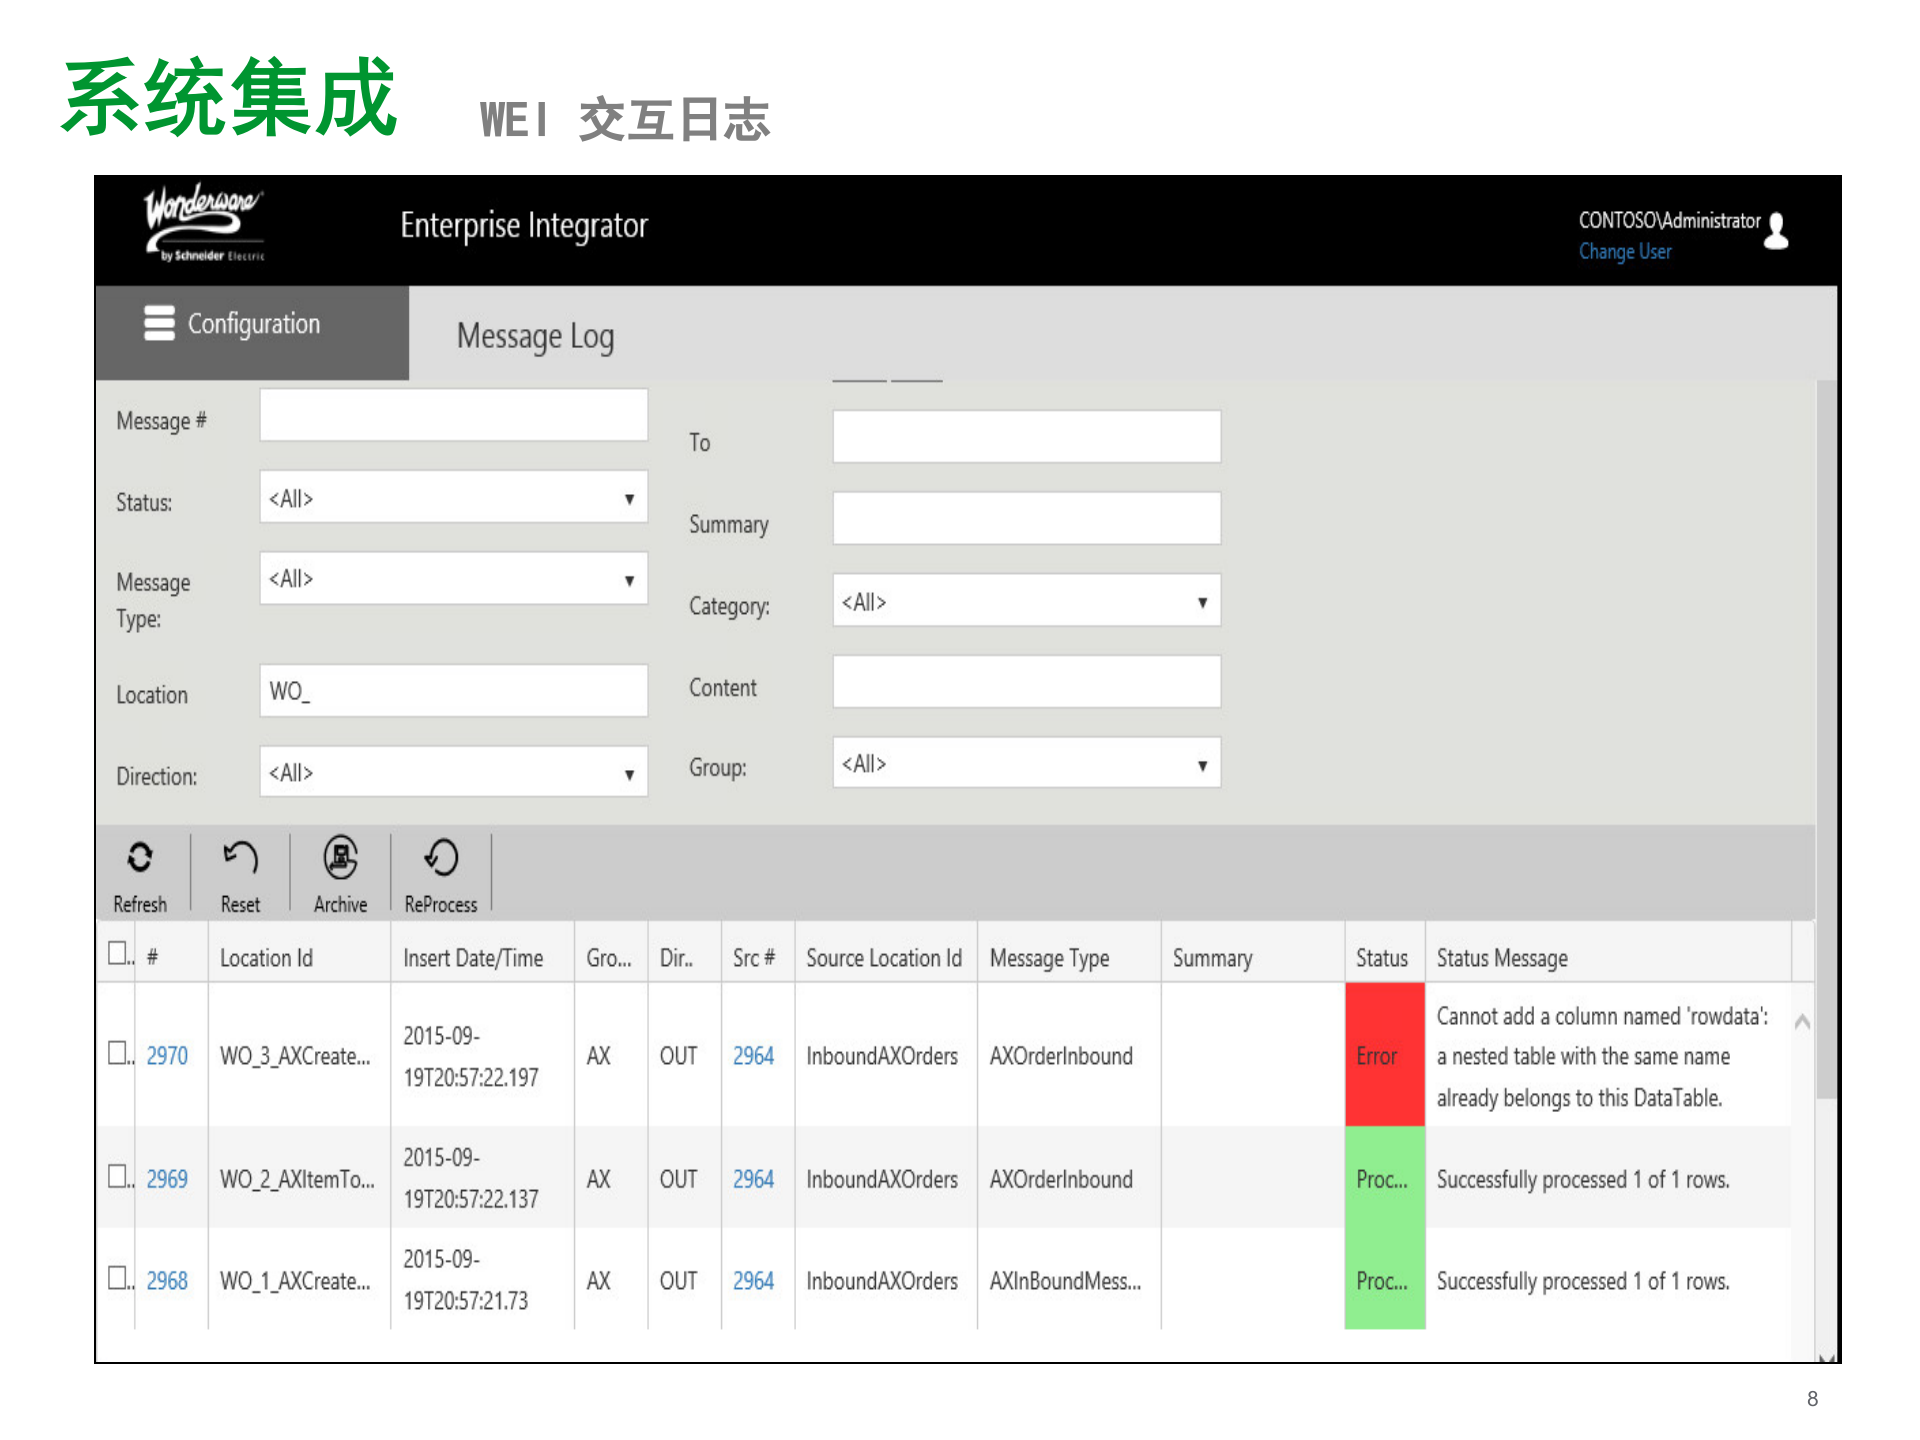
Task: Click the Location field containing WO_
Action: [x=453, y=691]
